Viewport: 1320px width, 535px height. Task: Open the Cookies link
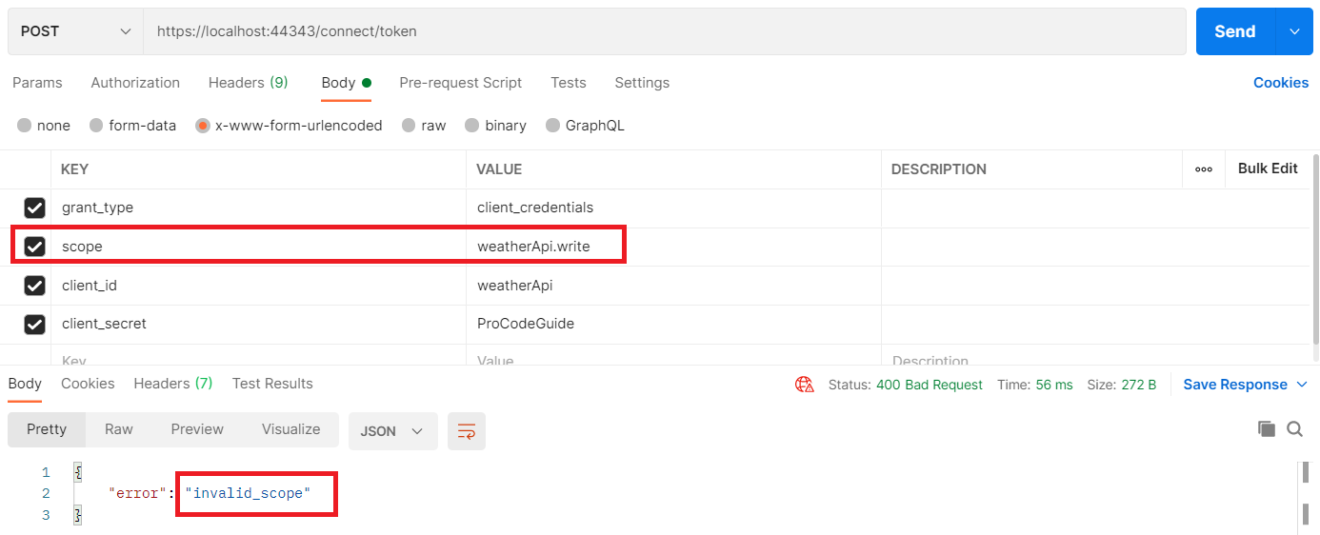tap(1280, 83)
